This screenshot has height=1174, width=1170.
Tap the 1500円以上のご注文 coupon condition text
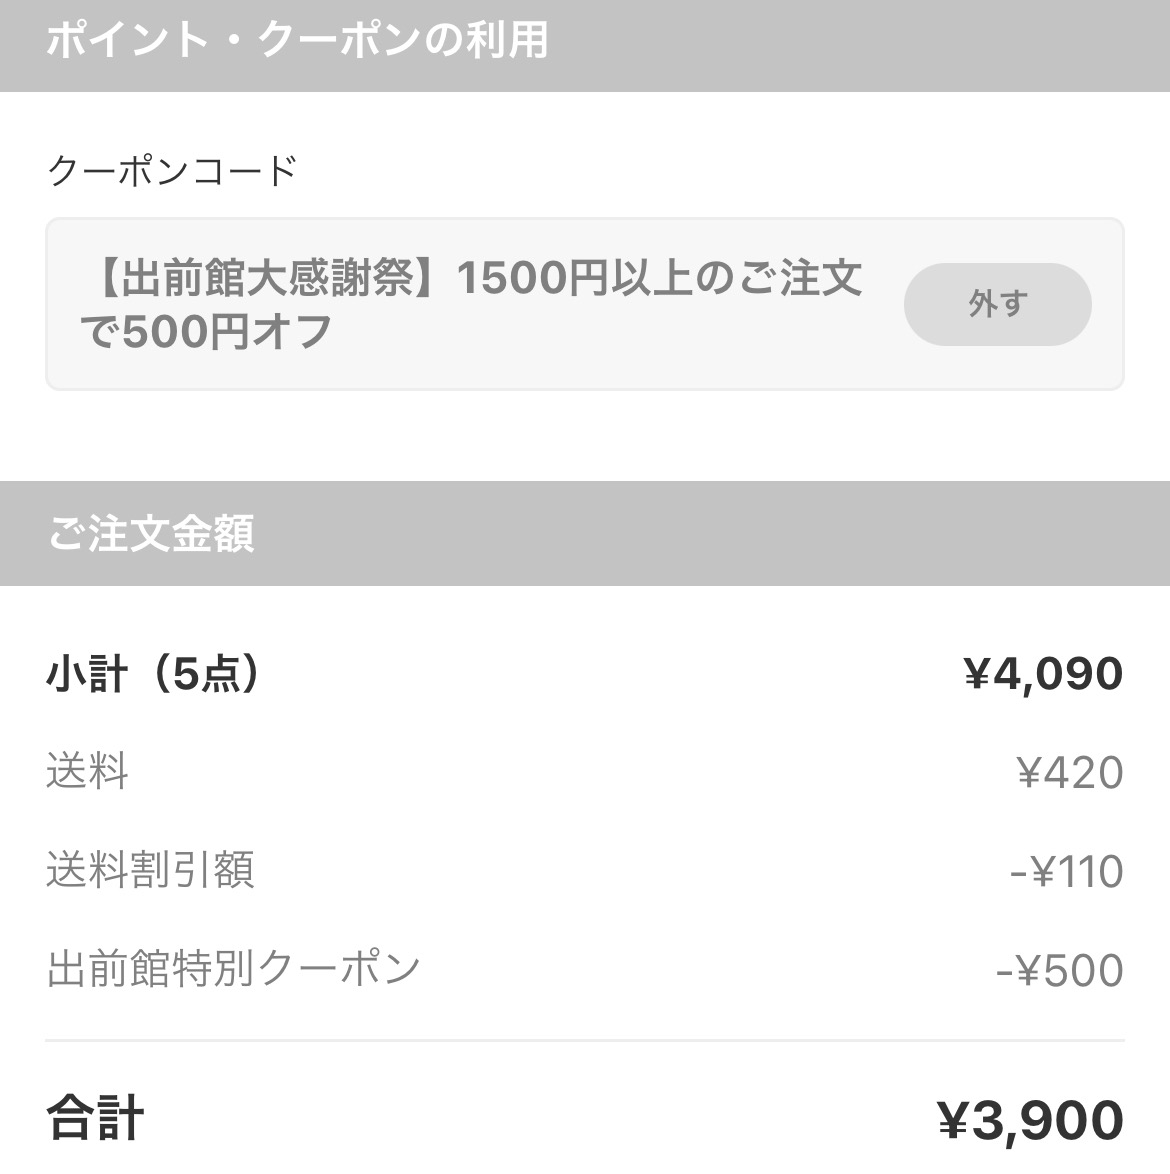(659, 277)
